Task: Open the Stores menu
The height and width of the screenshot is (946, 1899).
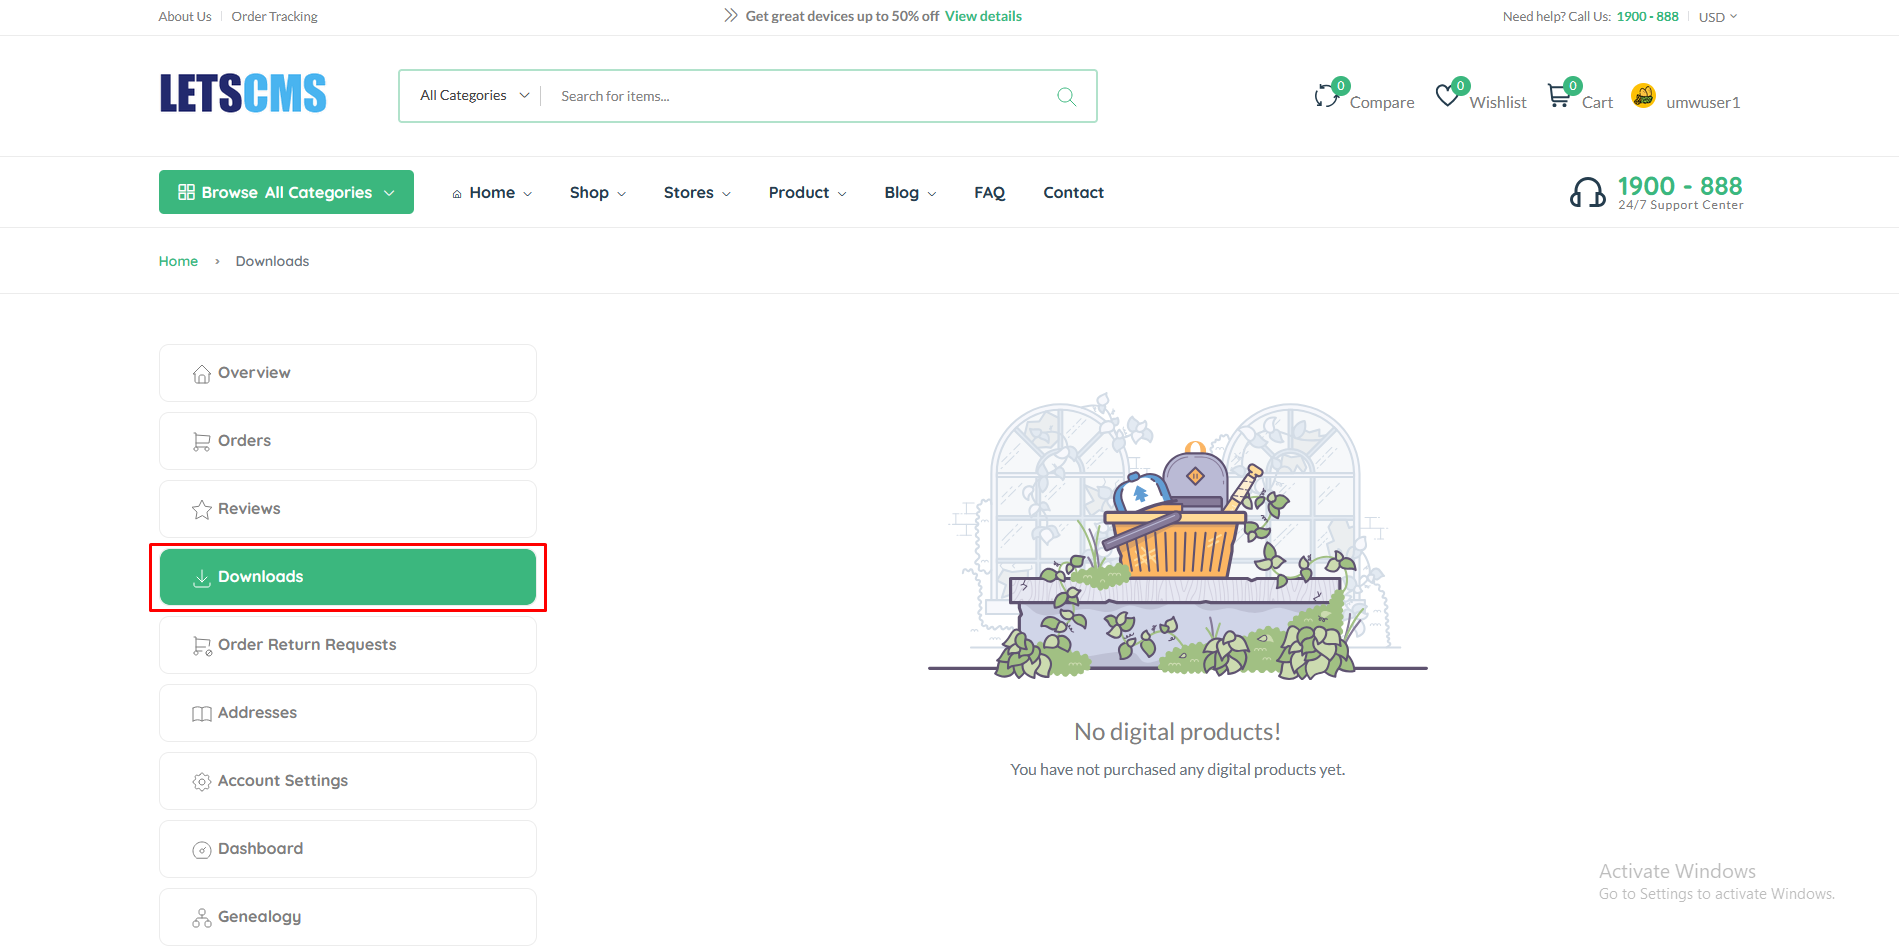Action: tap(696, 193)
